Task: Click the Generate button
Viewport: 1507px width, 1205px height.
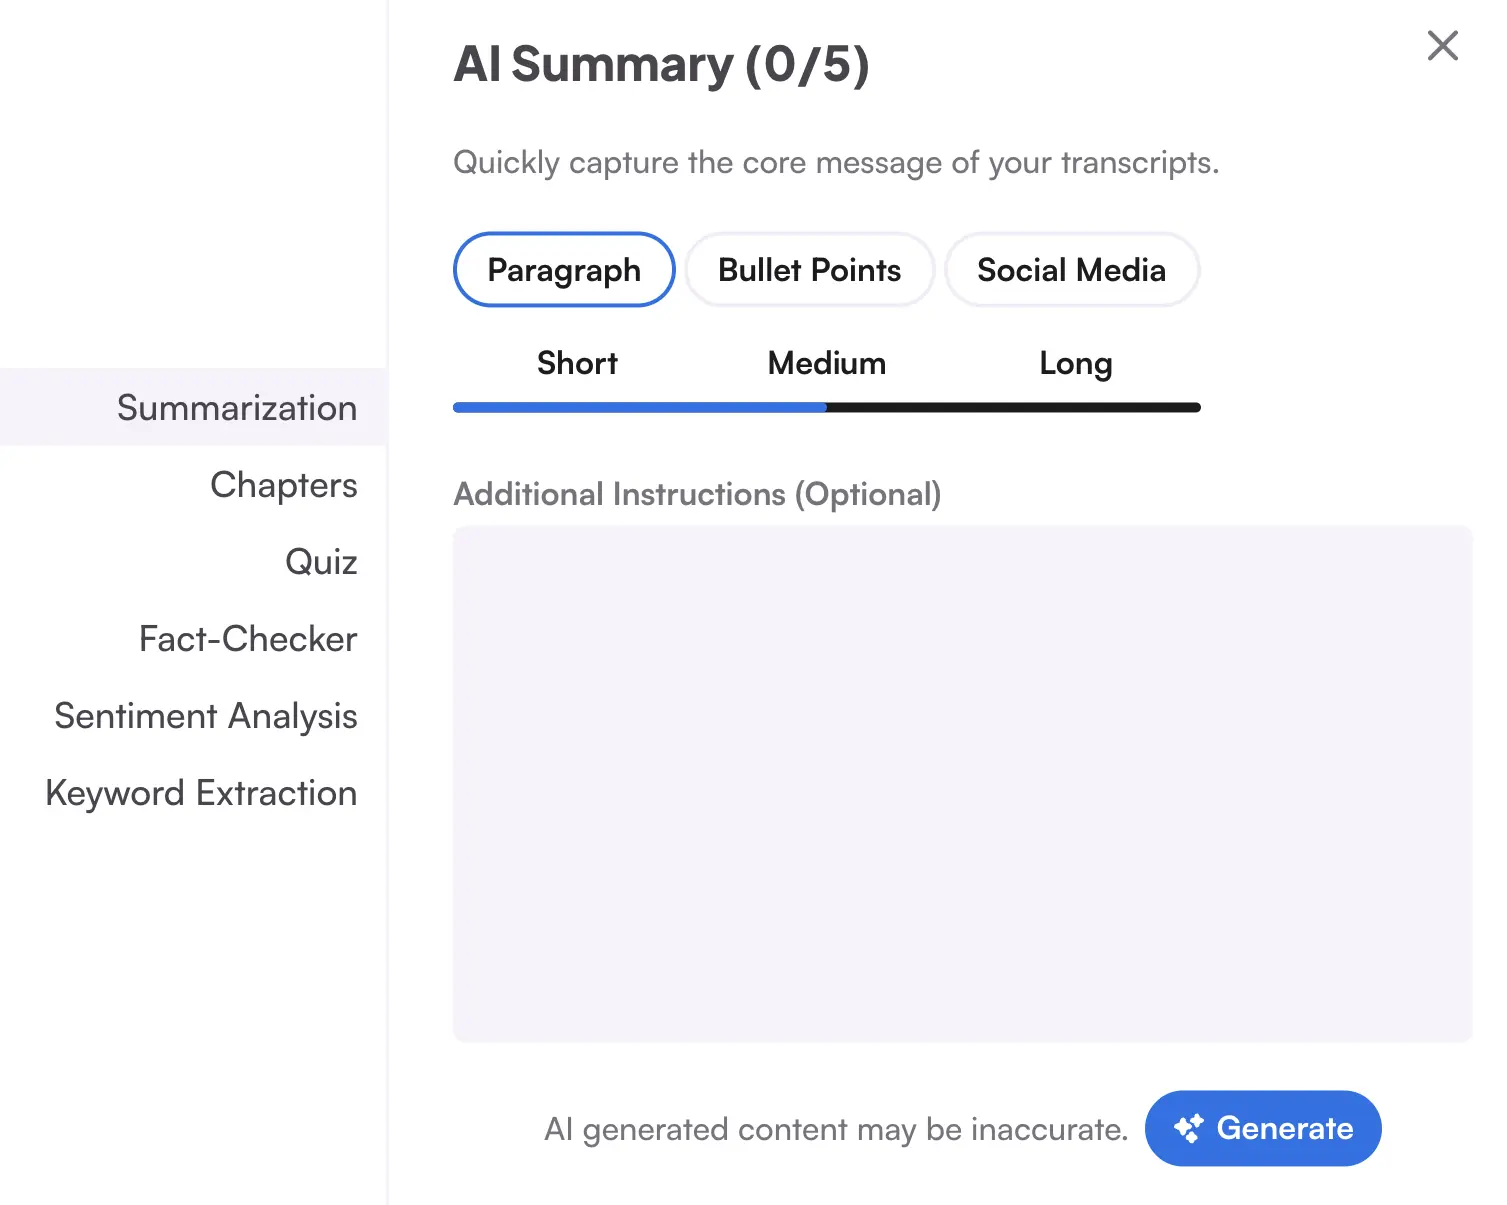Action: point(1262,1128)
